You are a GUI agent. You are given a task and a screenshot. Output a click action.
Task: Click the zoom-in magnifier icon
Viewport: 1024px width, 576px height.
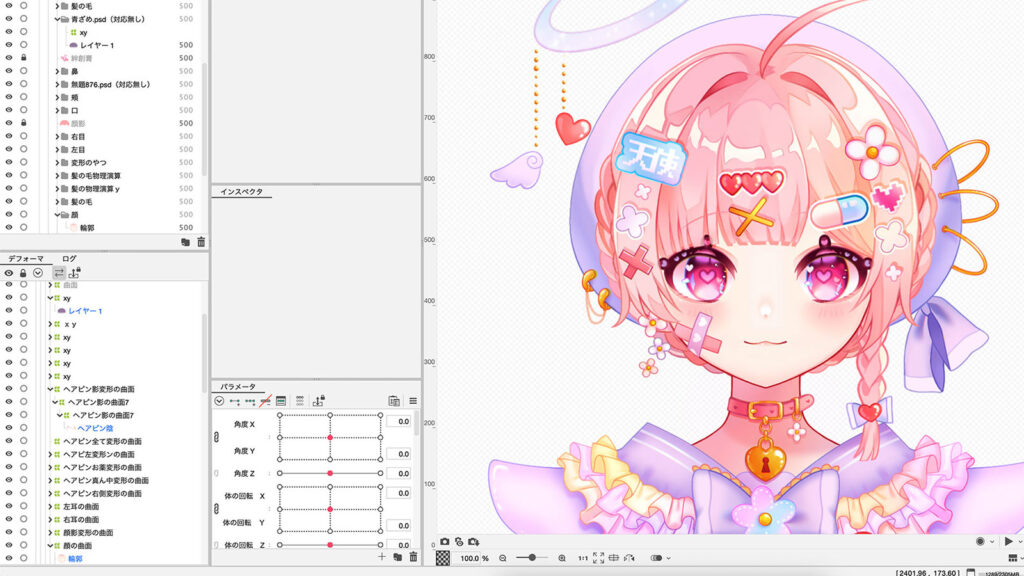562,558
